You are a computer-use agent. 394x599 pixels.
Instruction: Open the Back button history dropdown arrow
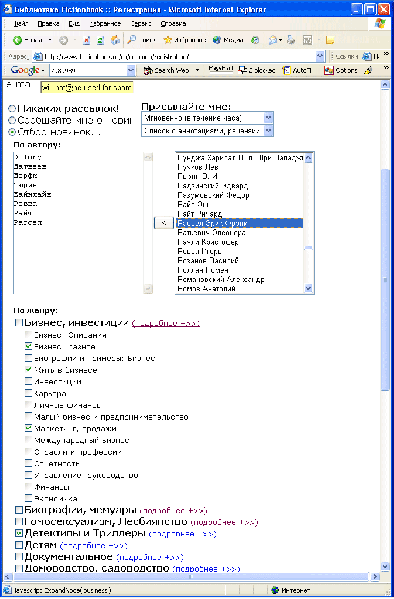pos(50,40)
